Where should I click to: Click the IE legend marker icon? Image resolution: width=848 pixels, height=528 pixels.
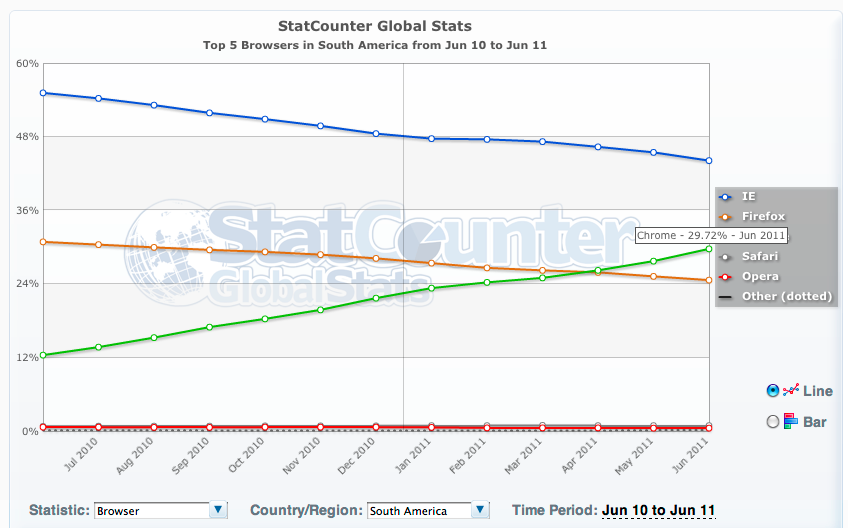pyautogui.click(x=727, y=196)
